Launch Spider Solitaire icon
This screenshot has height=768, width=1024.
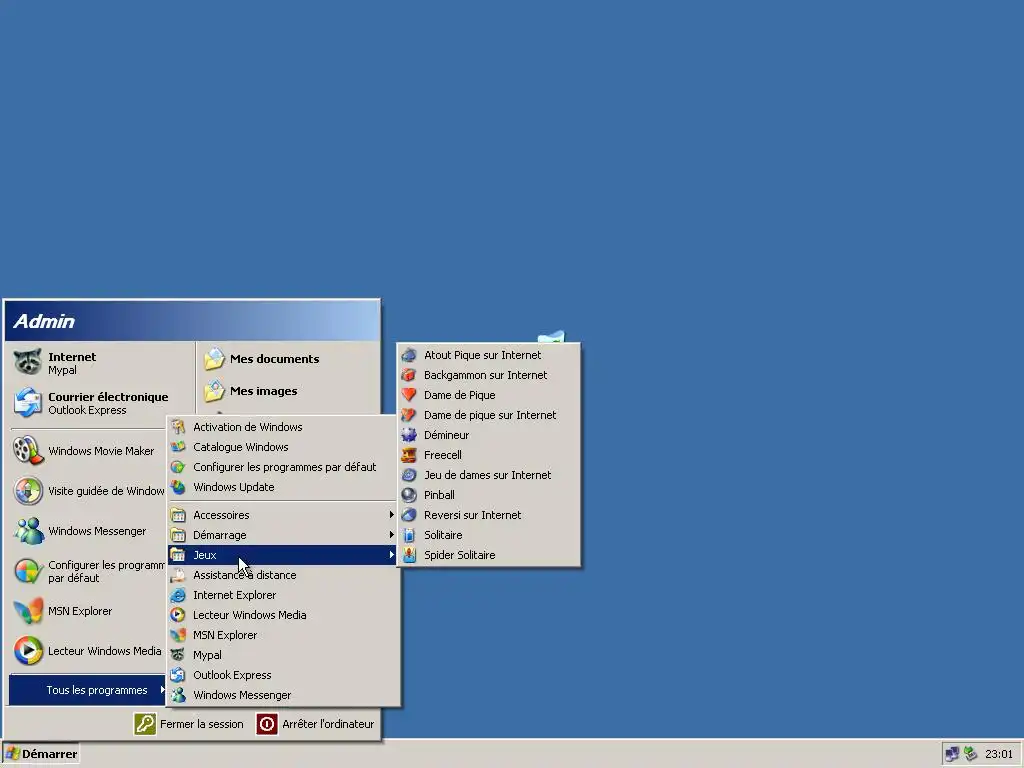pyautogui.click(x=409, y=555)
